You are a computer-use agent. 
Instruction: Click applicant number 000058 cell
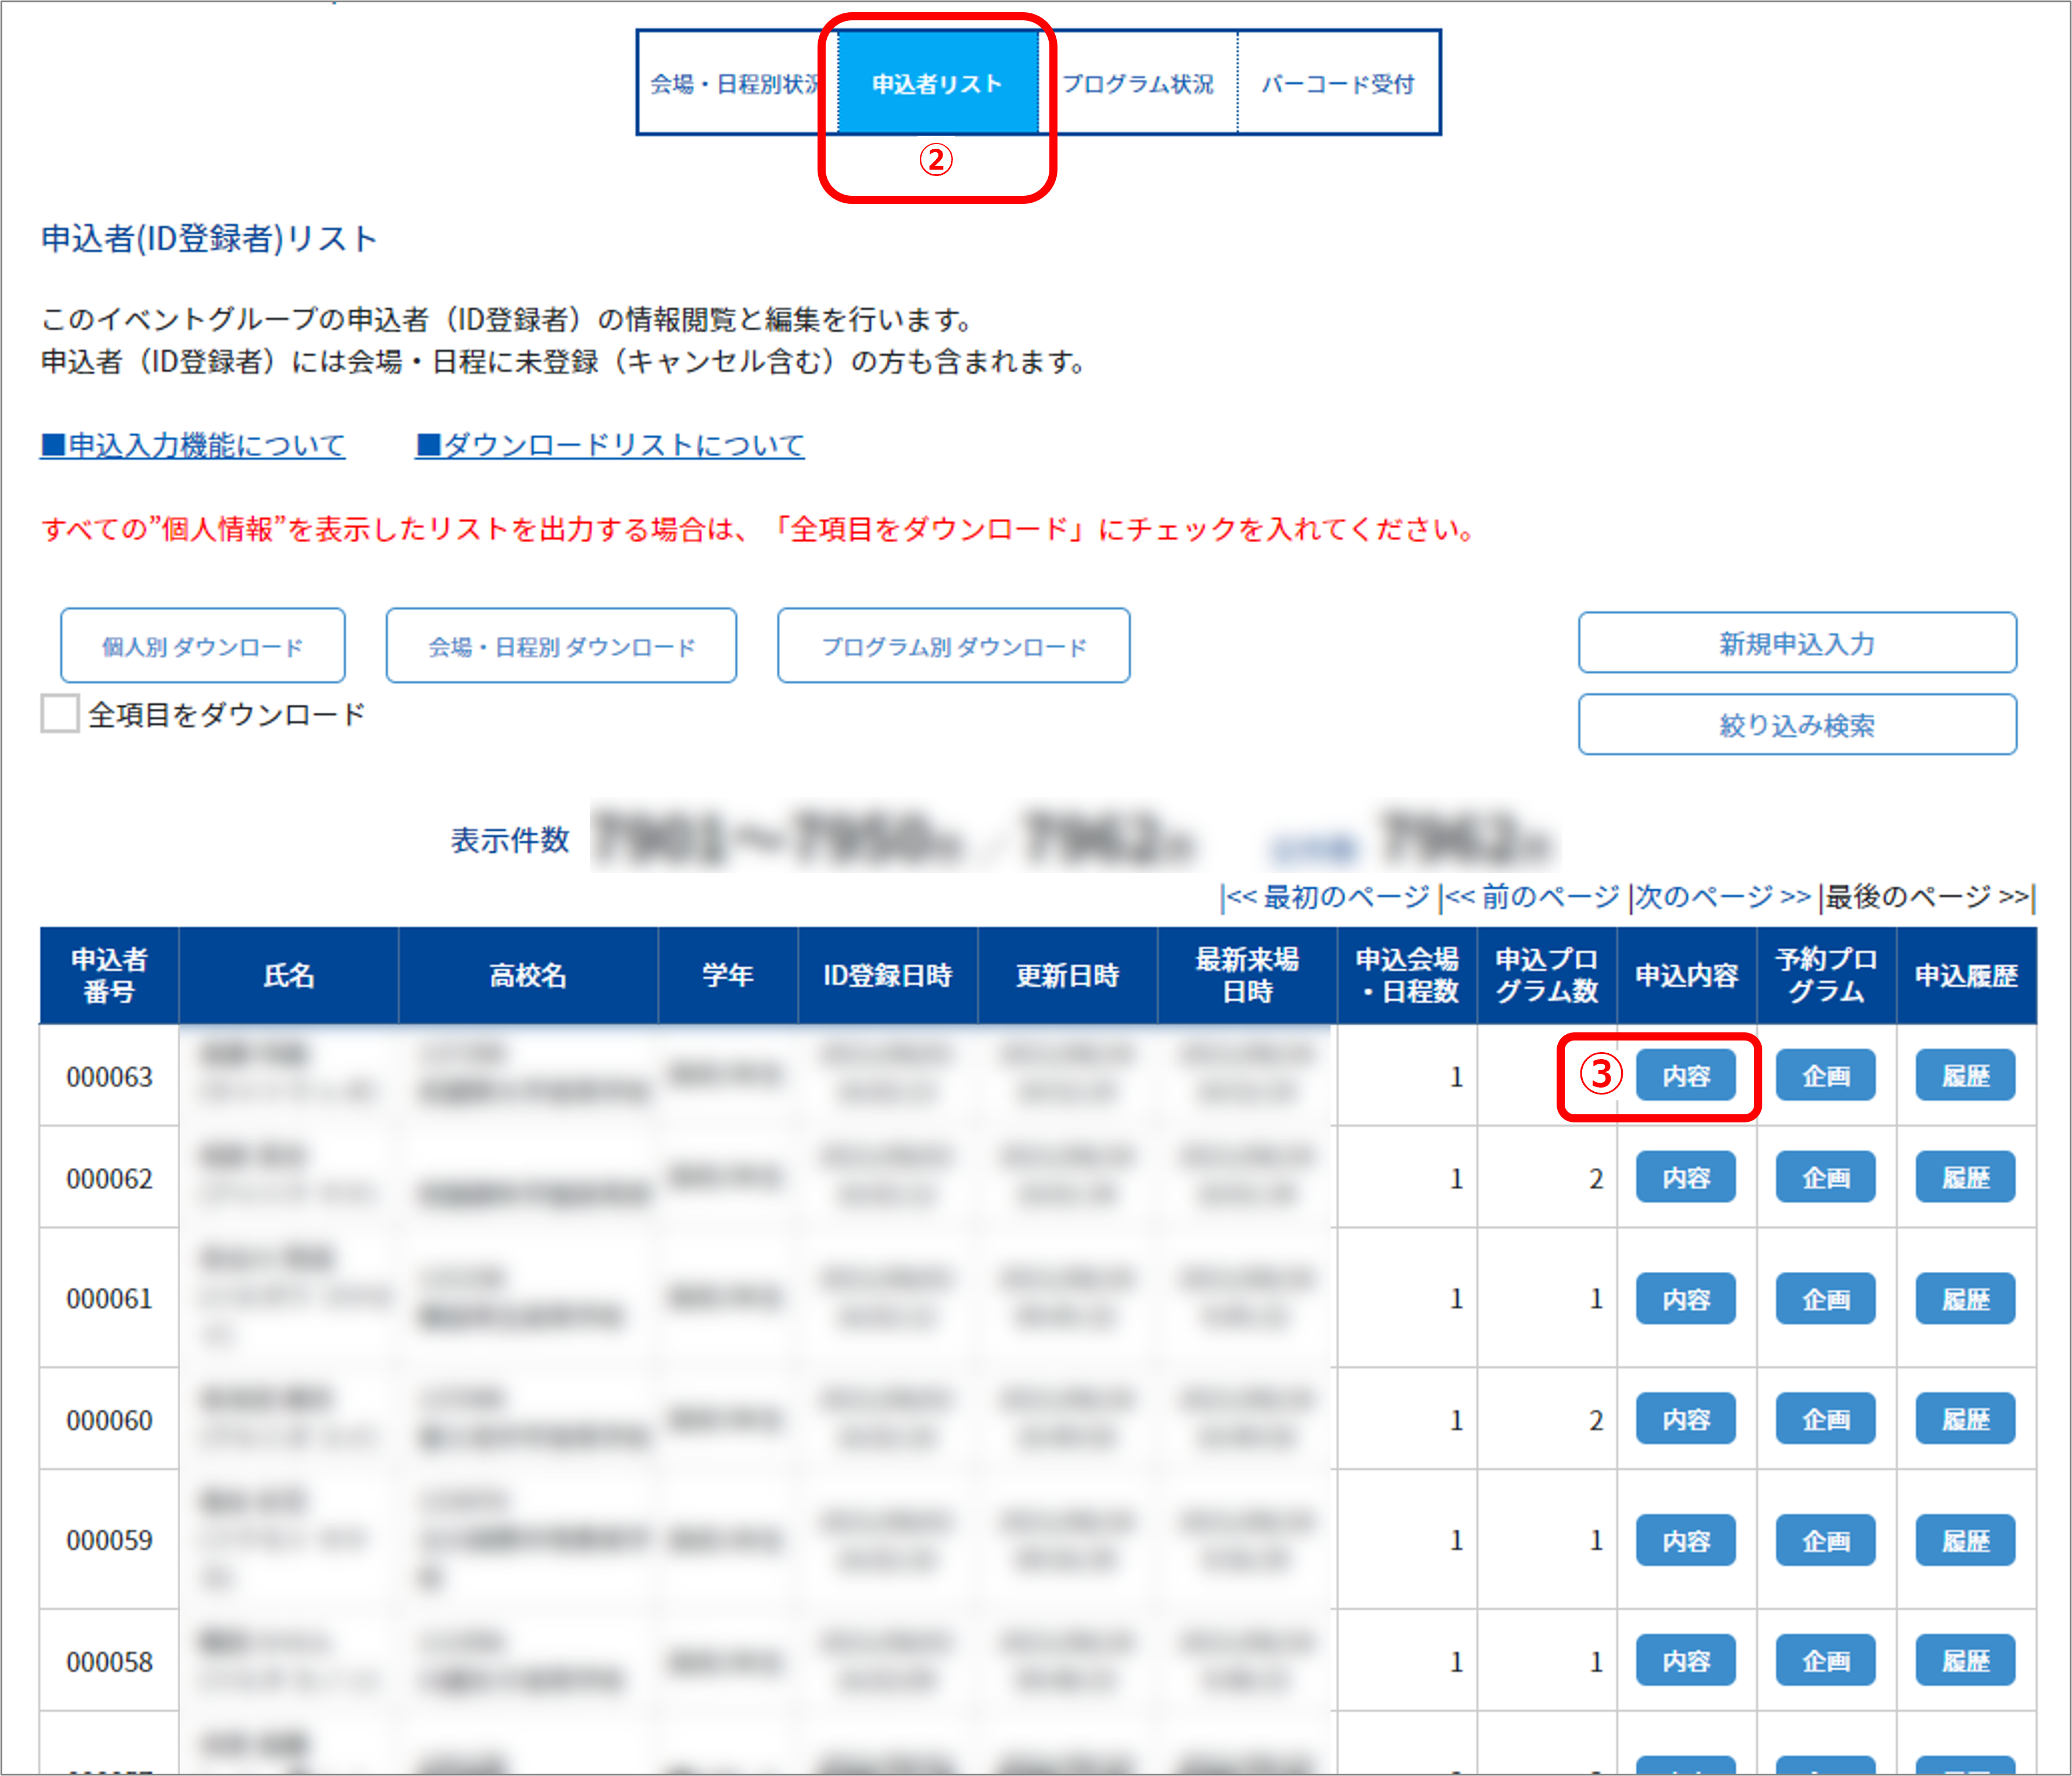tap(109, 1661)
